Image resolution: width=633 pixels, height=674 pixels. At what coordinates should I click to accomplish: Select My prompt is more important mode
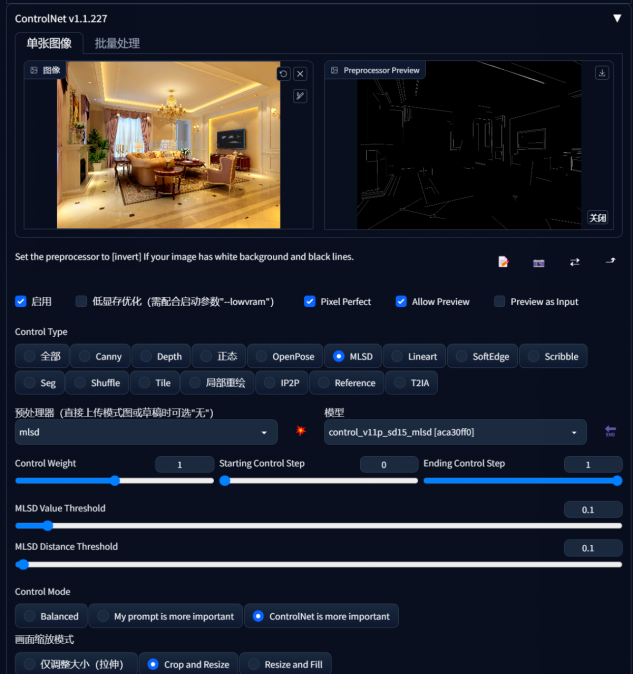click(165, 616)
